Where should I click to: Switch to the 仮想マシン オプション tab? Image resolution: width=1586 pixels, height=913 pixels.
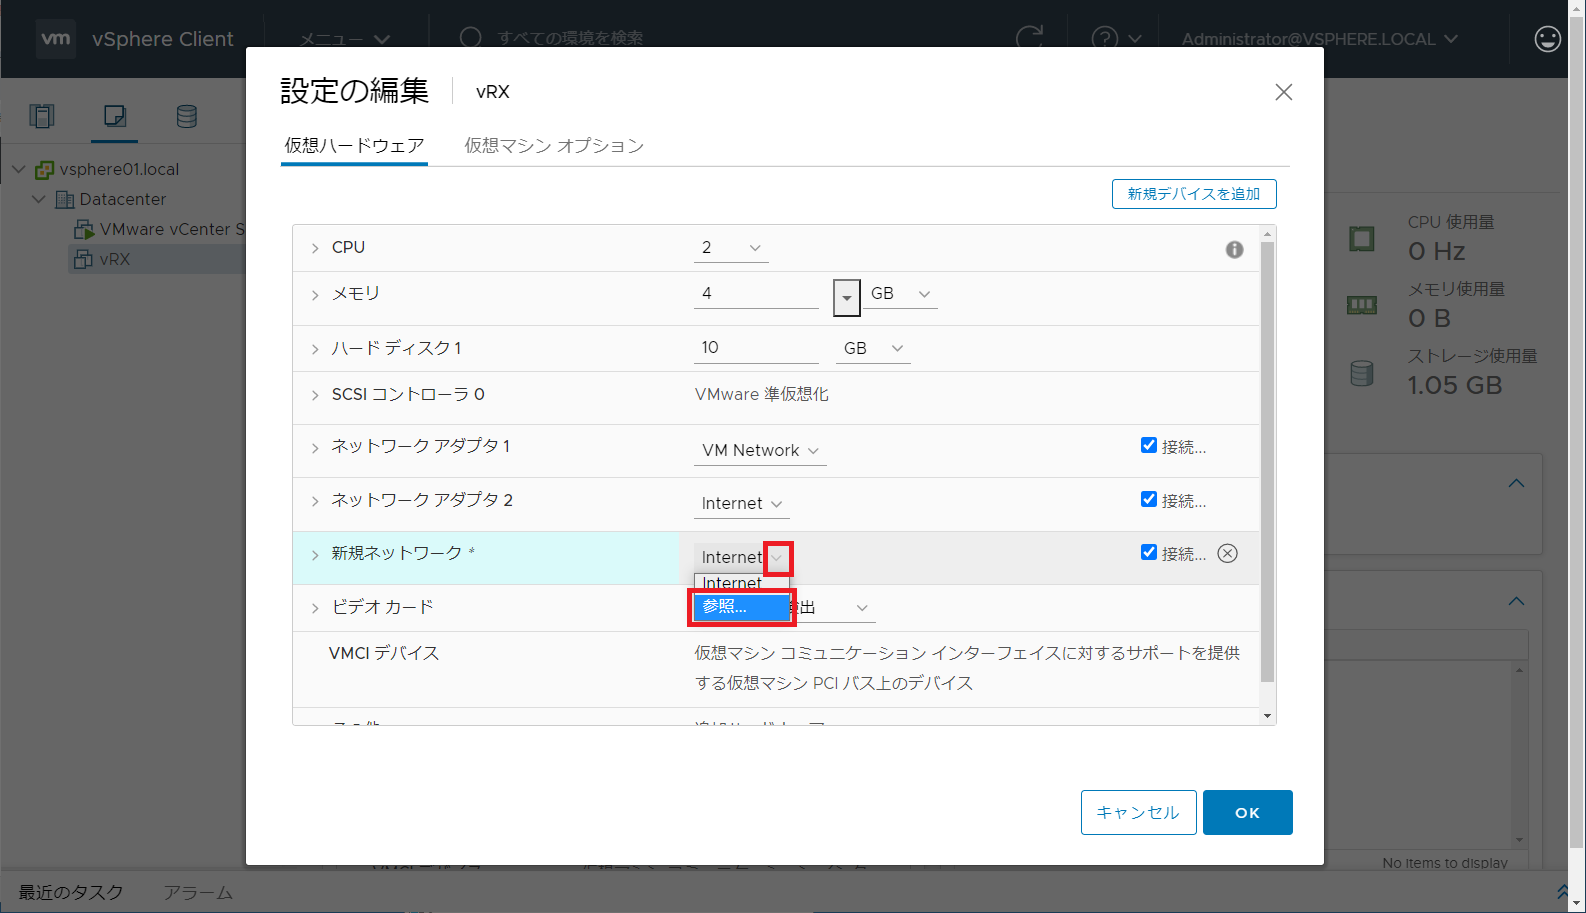pos(554,146)
